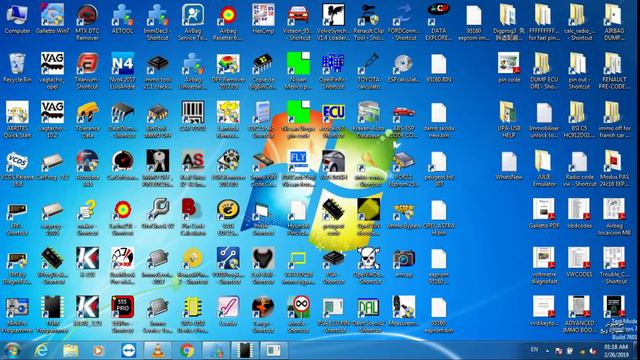The height and width of the screenshot is (360, 640).
Task: Open obdcodes PDF file
Action: [x=579, y=214]
